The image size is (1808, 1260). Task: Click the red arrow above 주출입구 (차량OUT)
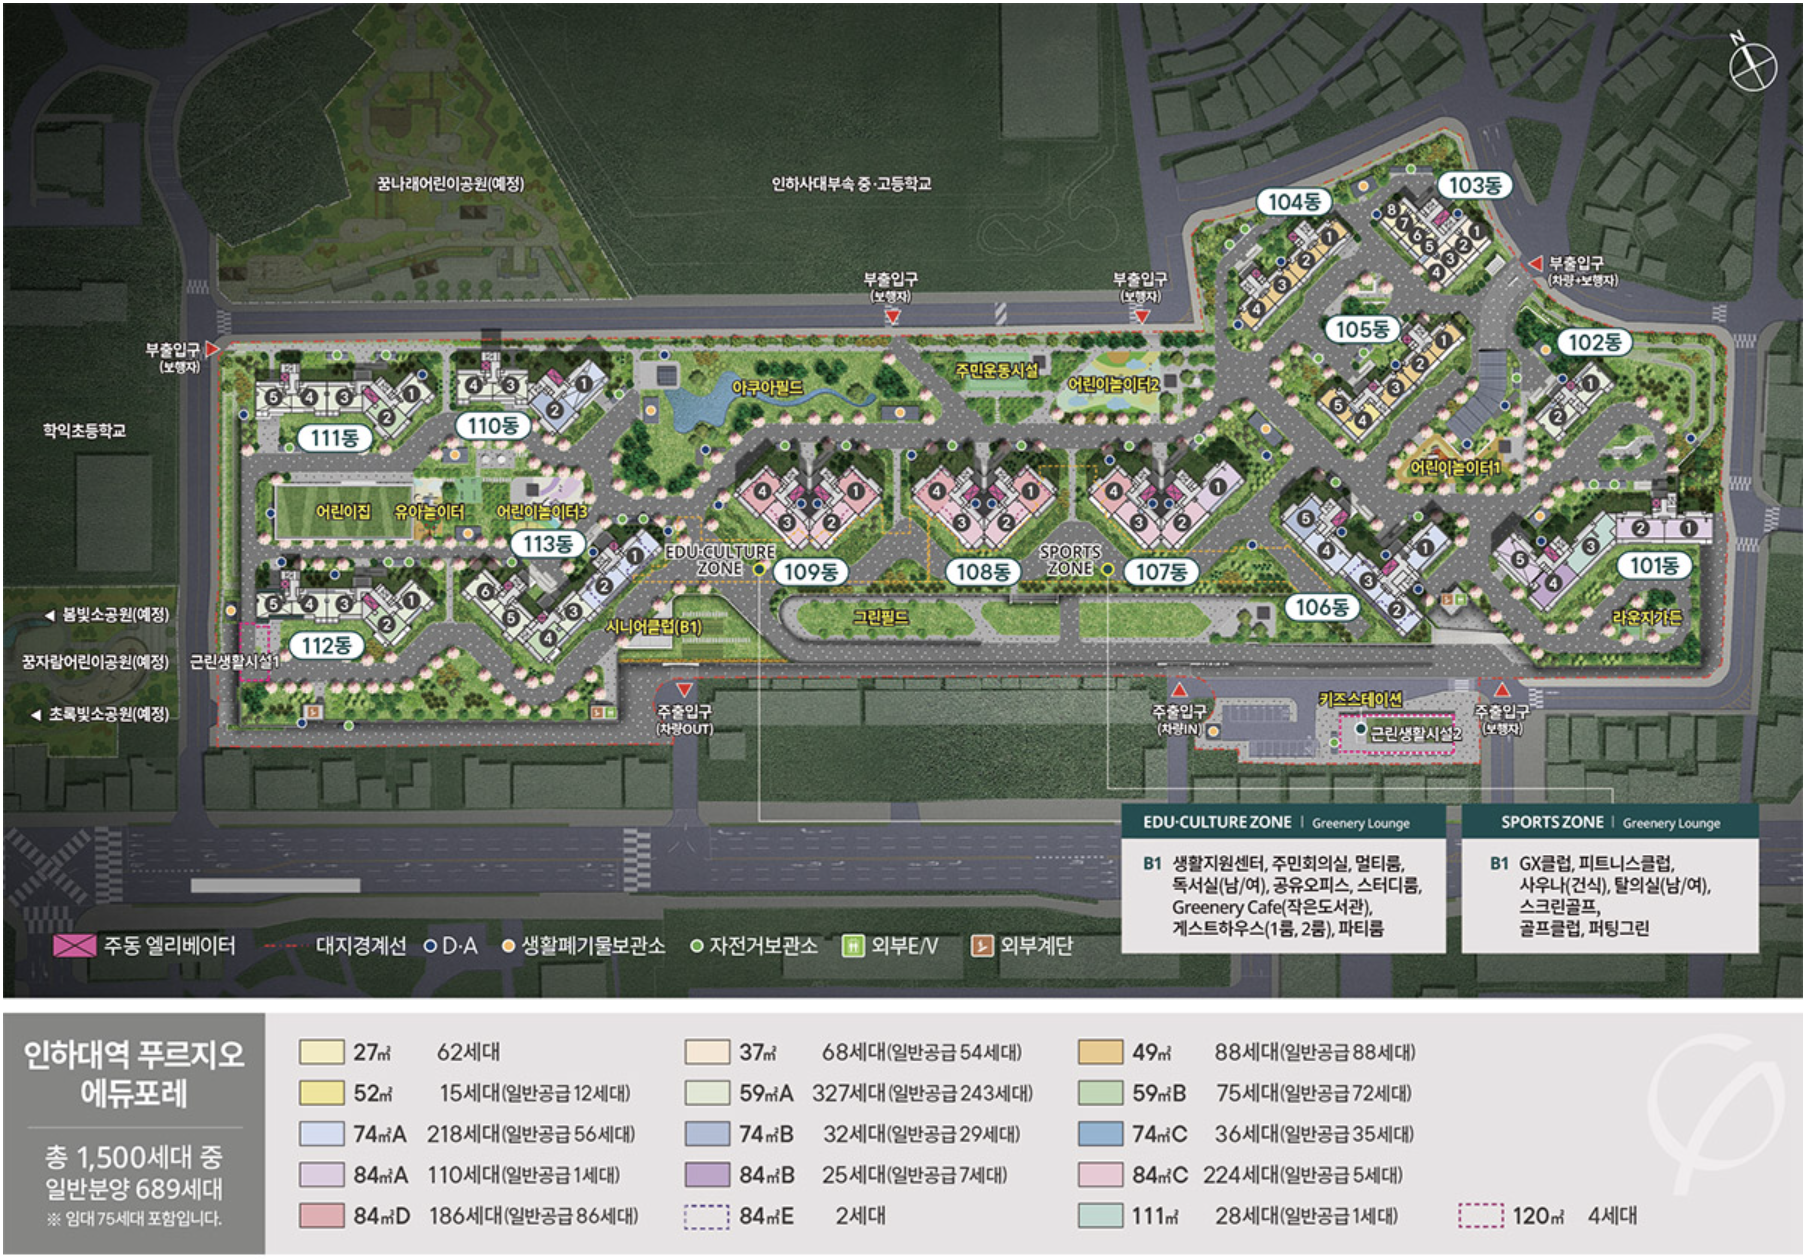[684, 690]
